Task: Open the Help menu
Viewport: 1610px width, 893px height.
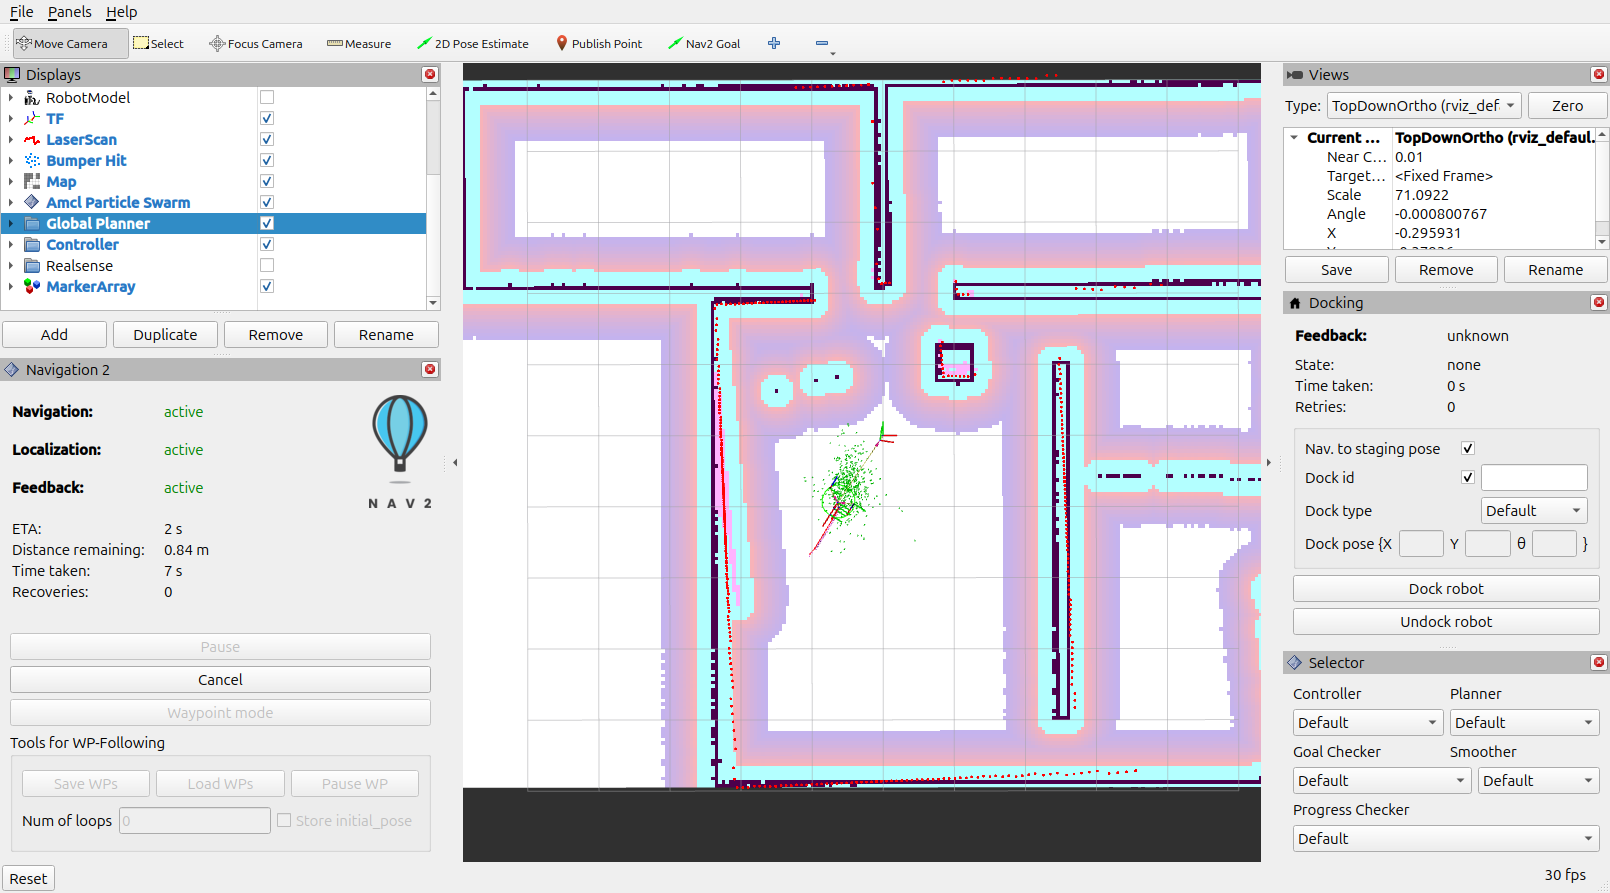Action: pos(121,12)
